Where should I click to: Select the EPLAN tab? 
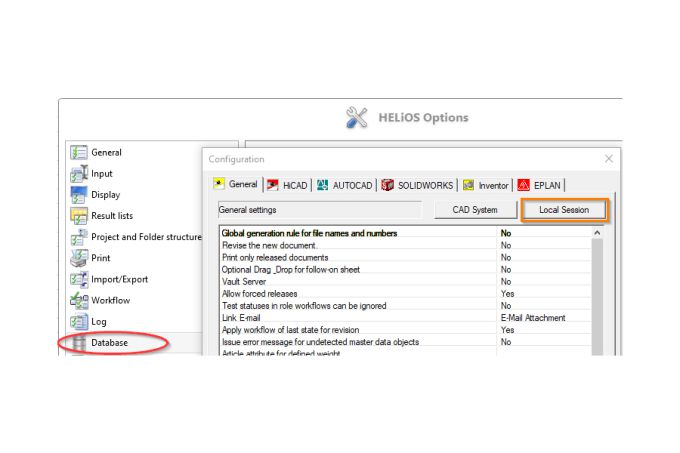tap(539, 186)
